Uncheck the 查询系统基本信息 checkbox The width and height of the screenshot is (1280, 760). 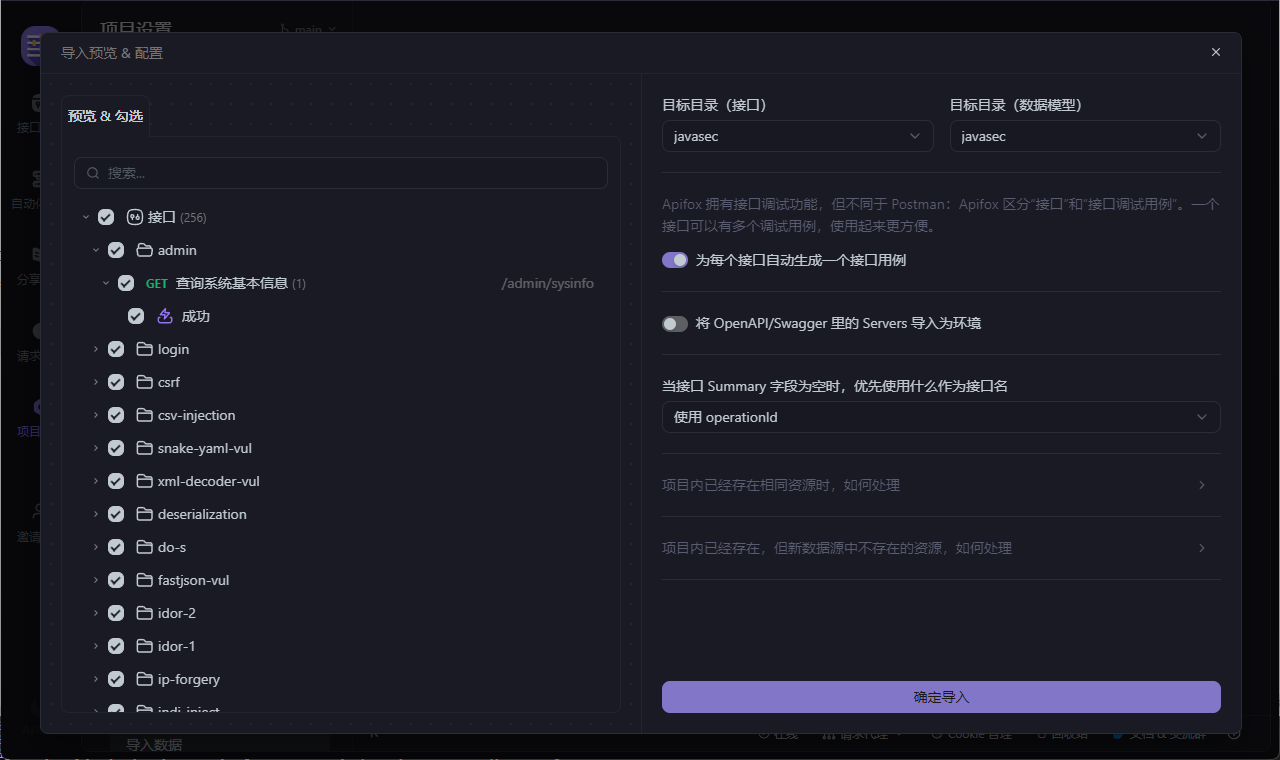[x=126, y=283]
